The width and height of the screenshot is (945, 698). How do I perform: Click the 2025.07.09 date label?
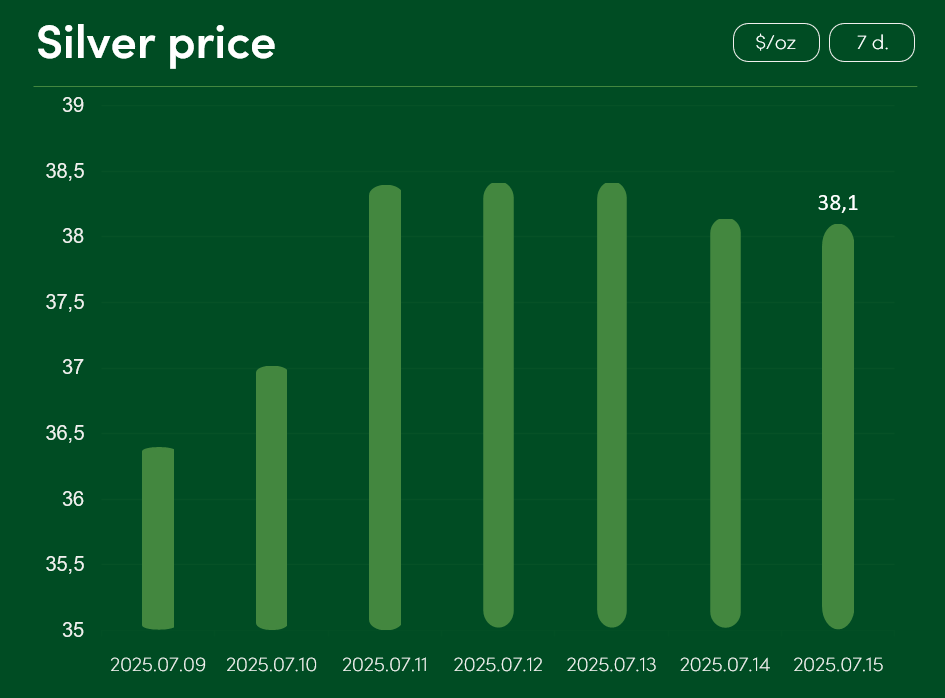pyautogui.click(x=158, y=665)
